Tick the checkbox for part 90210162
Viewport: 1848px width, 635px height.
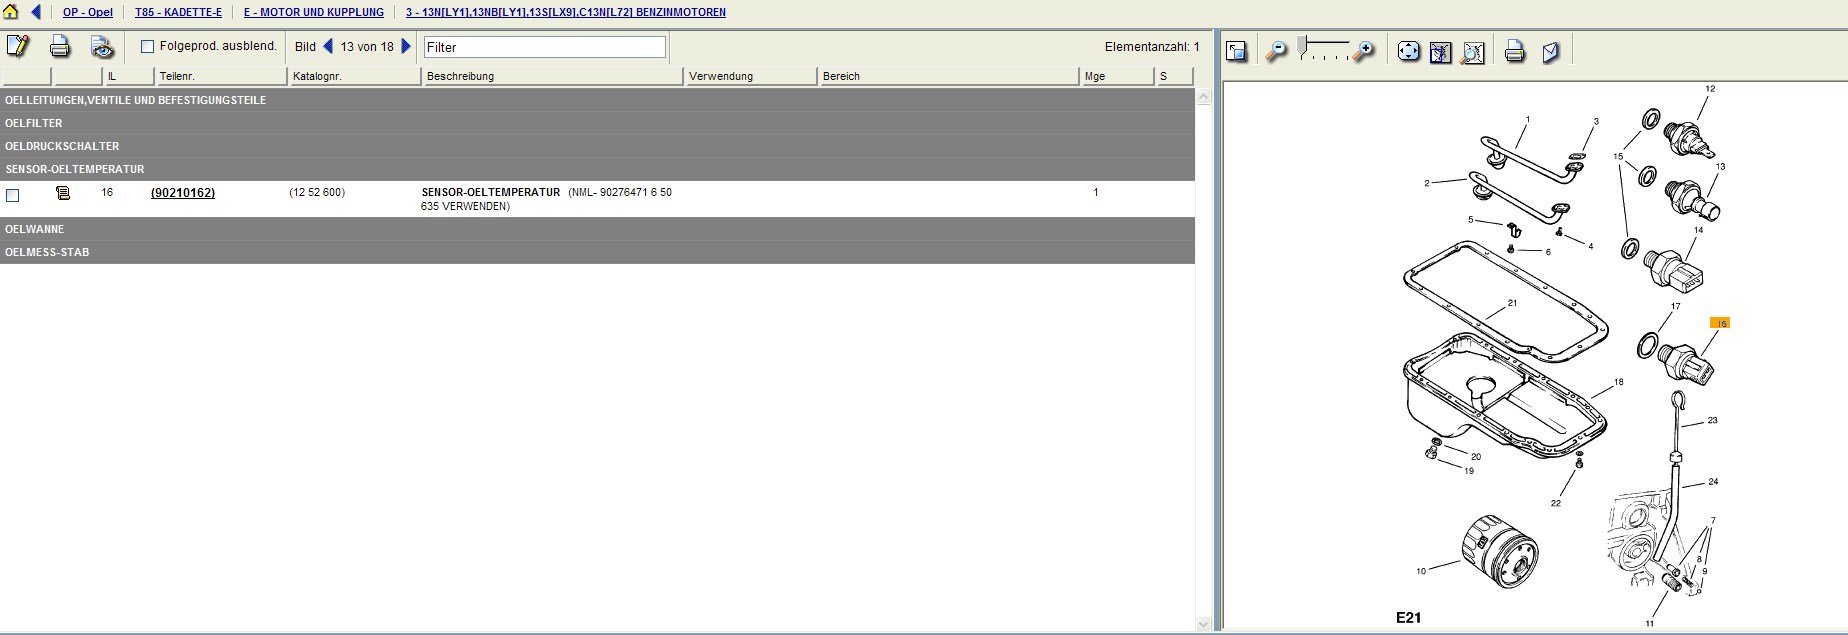13,195
